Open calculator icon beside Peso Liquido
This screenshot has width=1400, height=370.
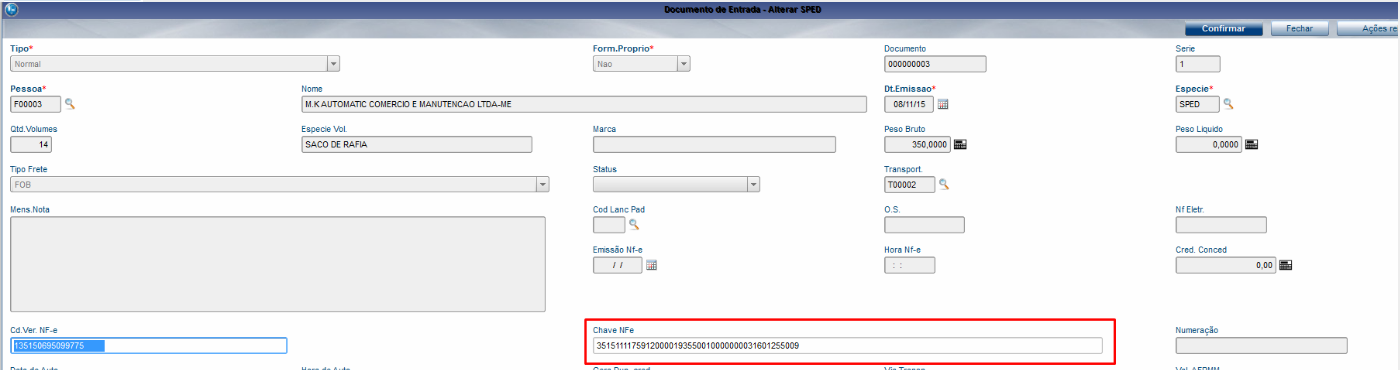[x=1251, y=144]
